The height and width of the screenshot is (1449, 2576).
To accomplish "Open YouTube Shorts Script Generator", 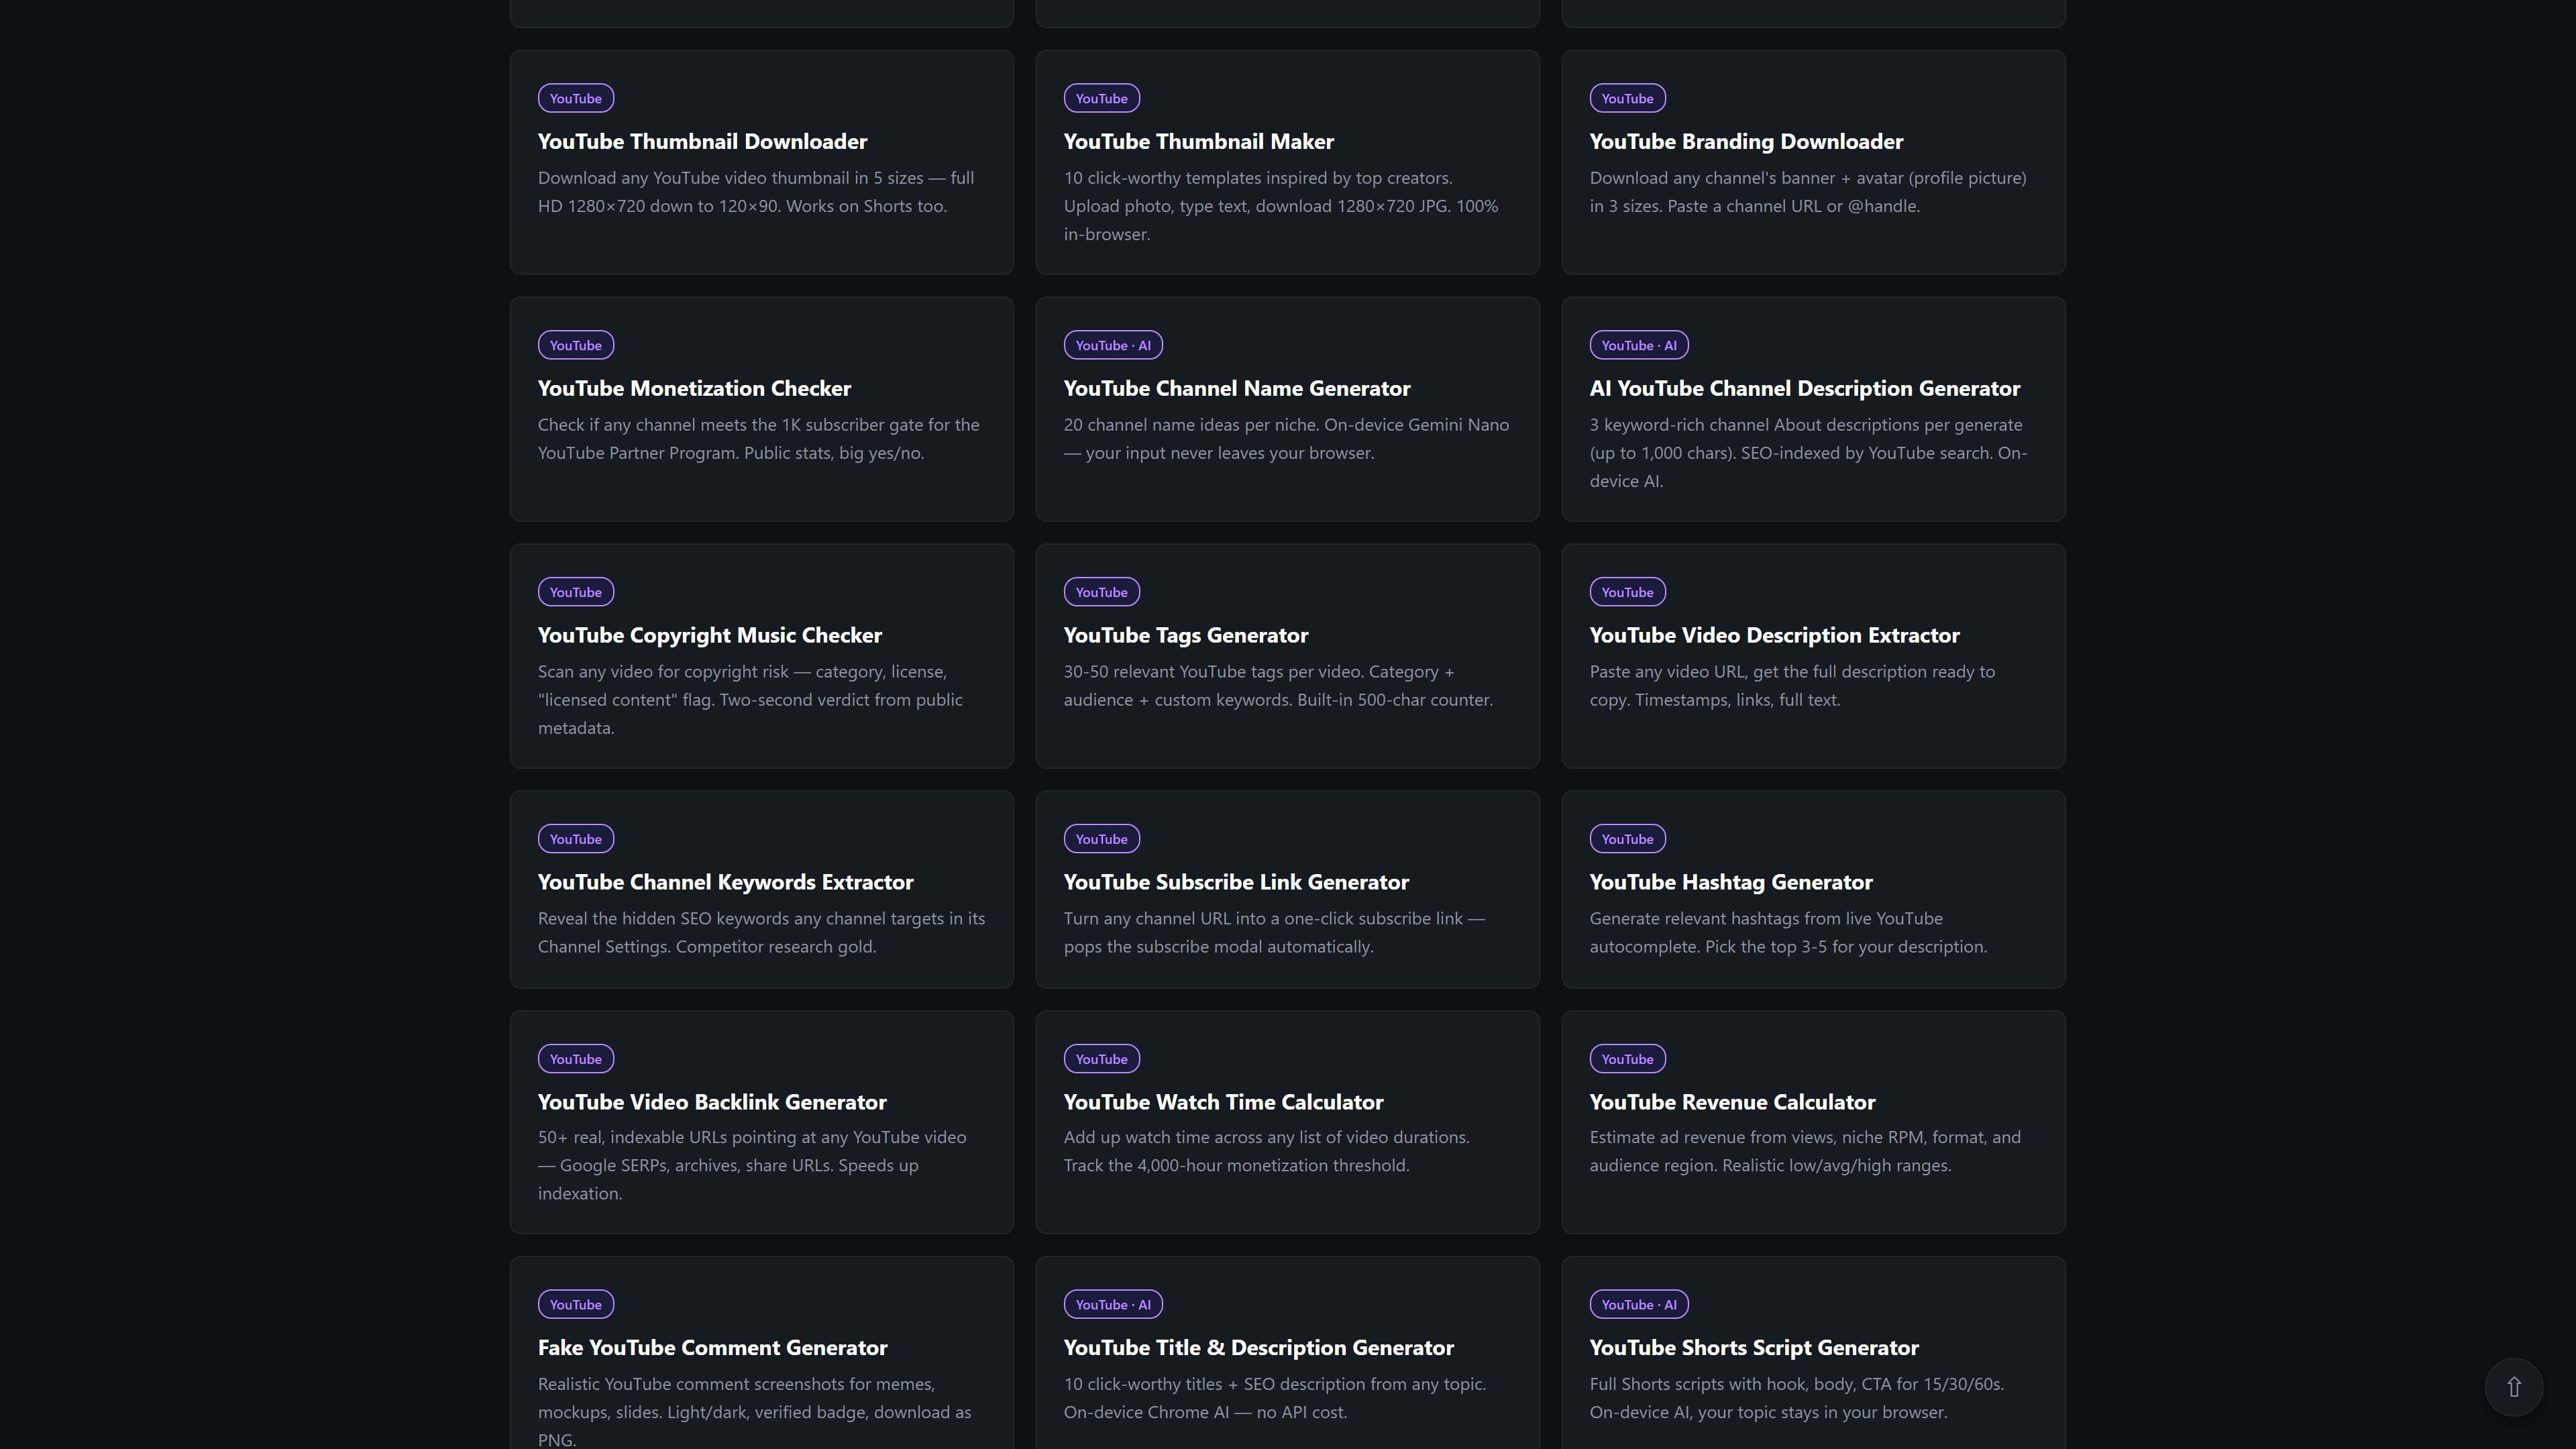I will click(x=1753, y=1348).
